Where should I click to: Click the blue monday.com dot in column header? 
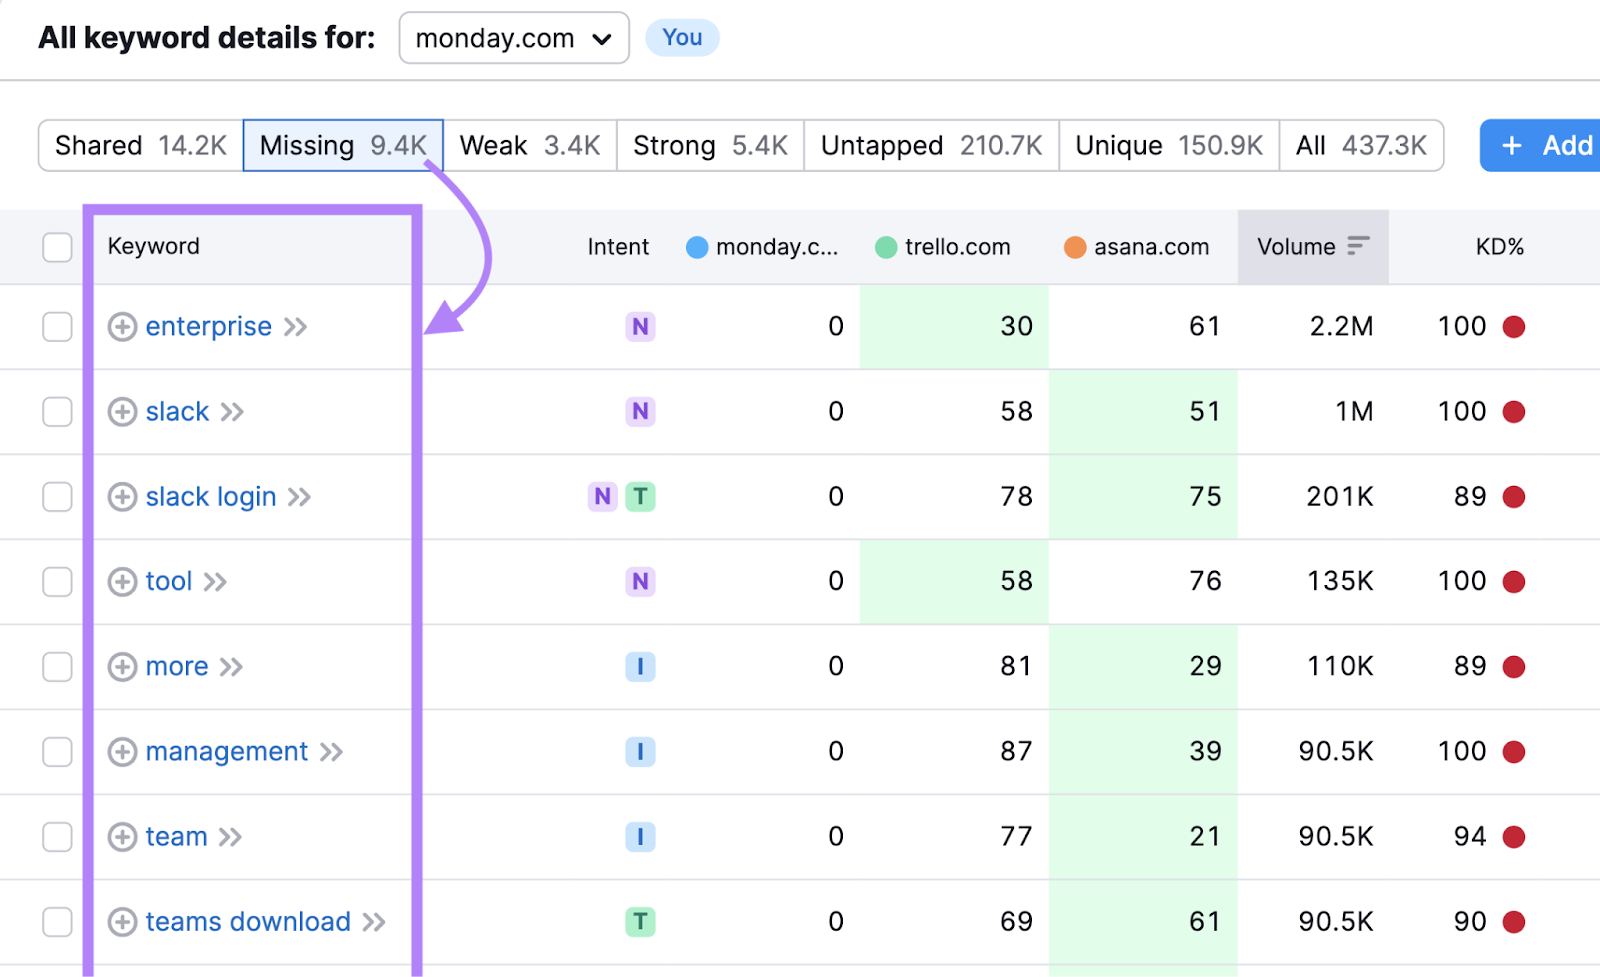(696, 247)
